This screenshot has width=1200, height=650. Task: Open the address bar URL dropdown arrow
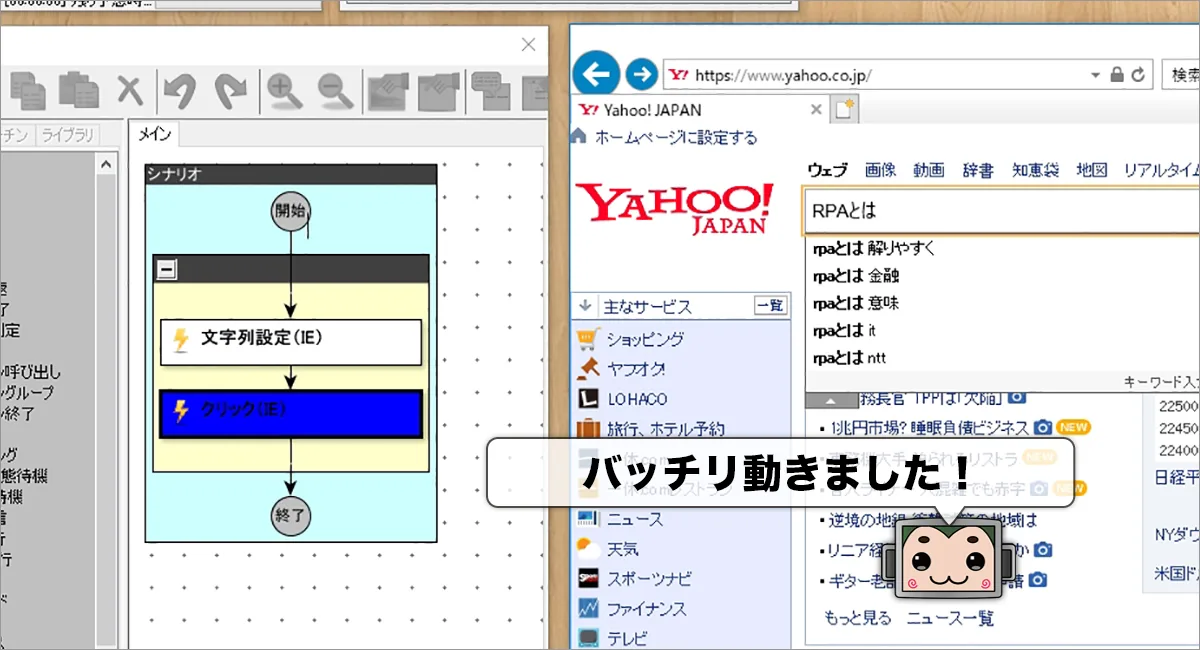[x=1095, y=75]
